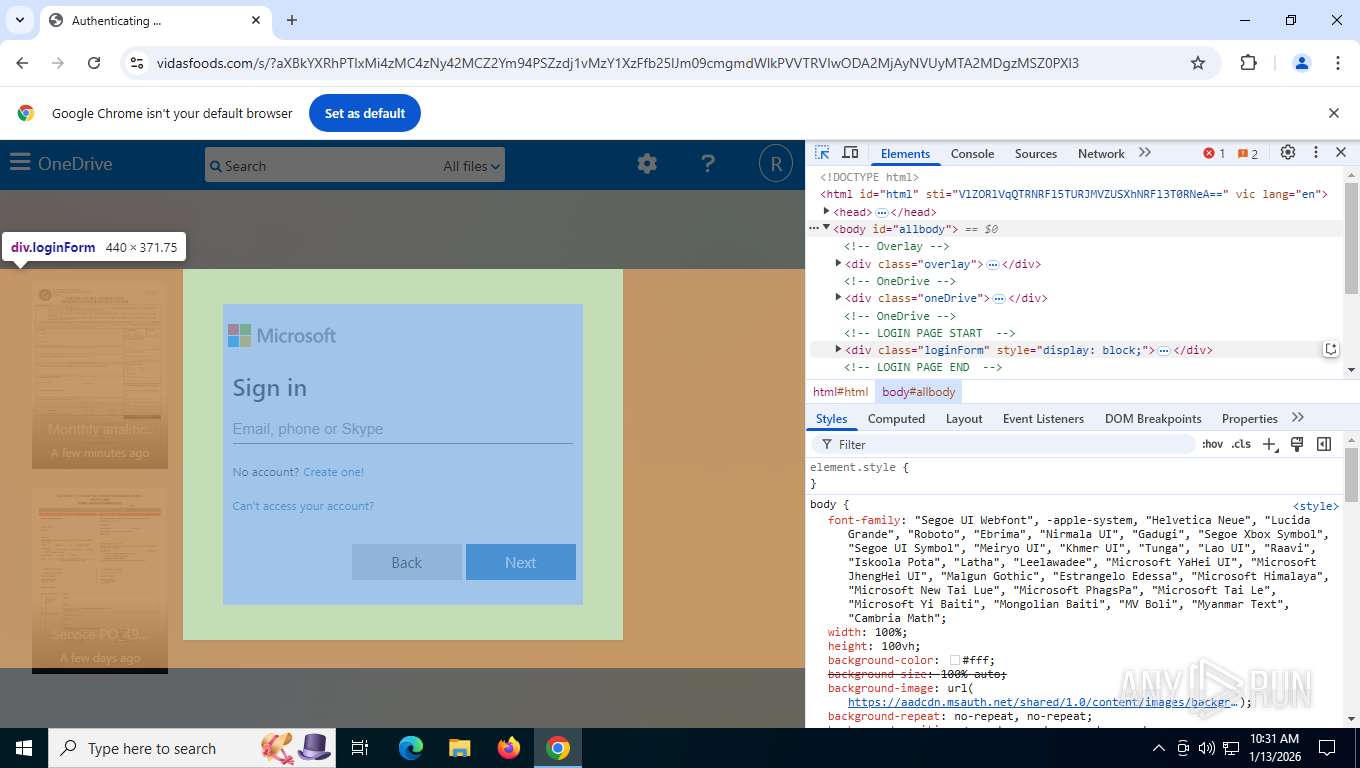The image size is (1360, 768).
Task: Open the DOM Breakpoints tab
Action: [1153, 419]
